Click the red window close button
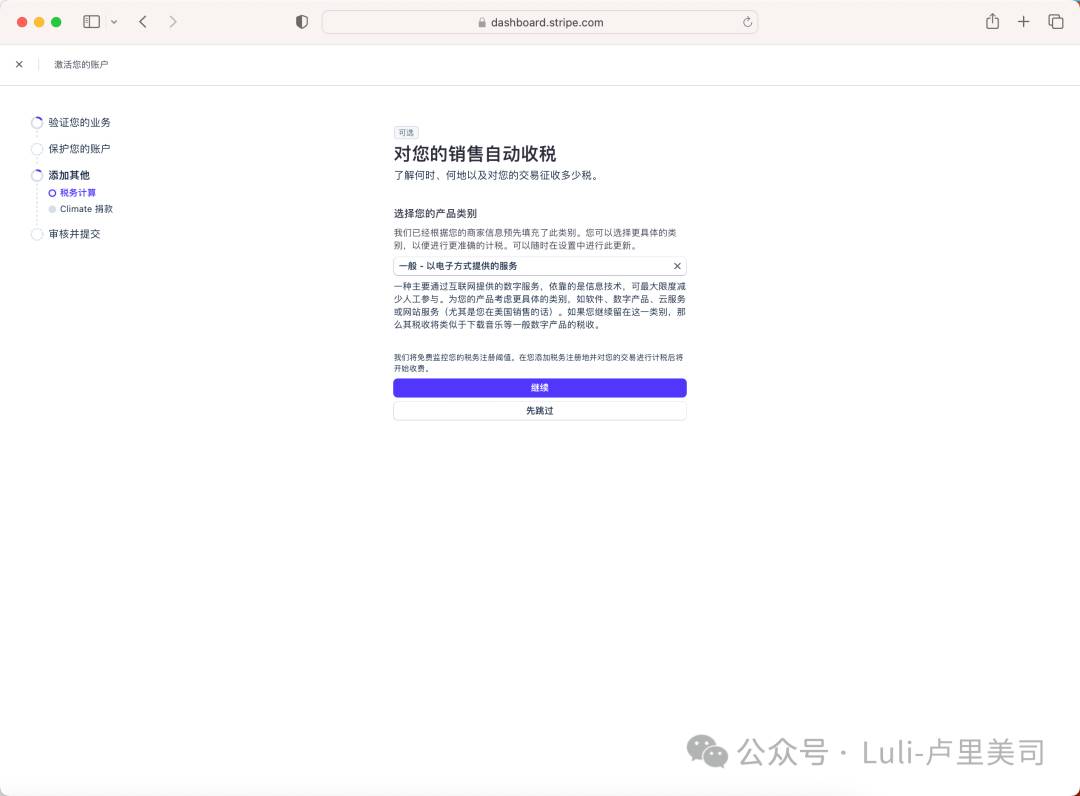The image size is (1080, 796). [x=22, y=22]
